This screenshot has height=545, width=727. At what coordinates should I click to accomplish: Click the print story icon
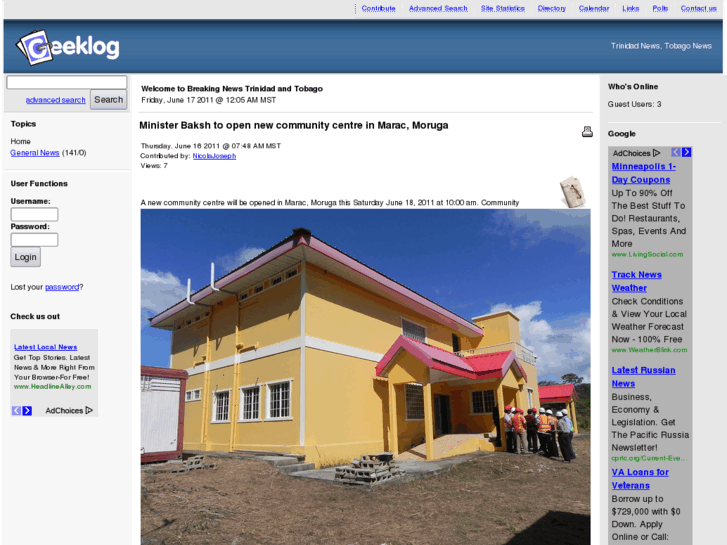587,132
